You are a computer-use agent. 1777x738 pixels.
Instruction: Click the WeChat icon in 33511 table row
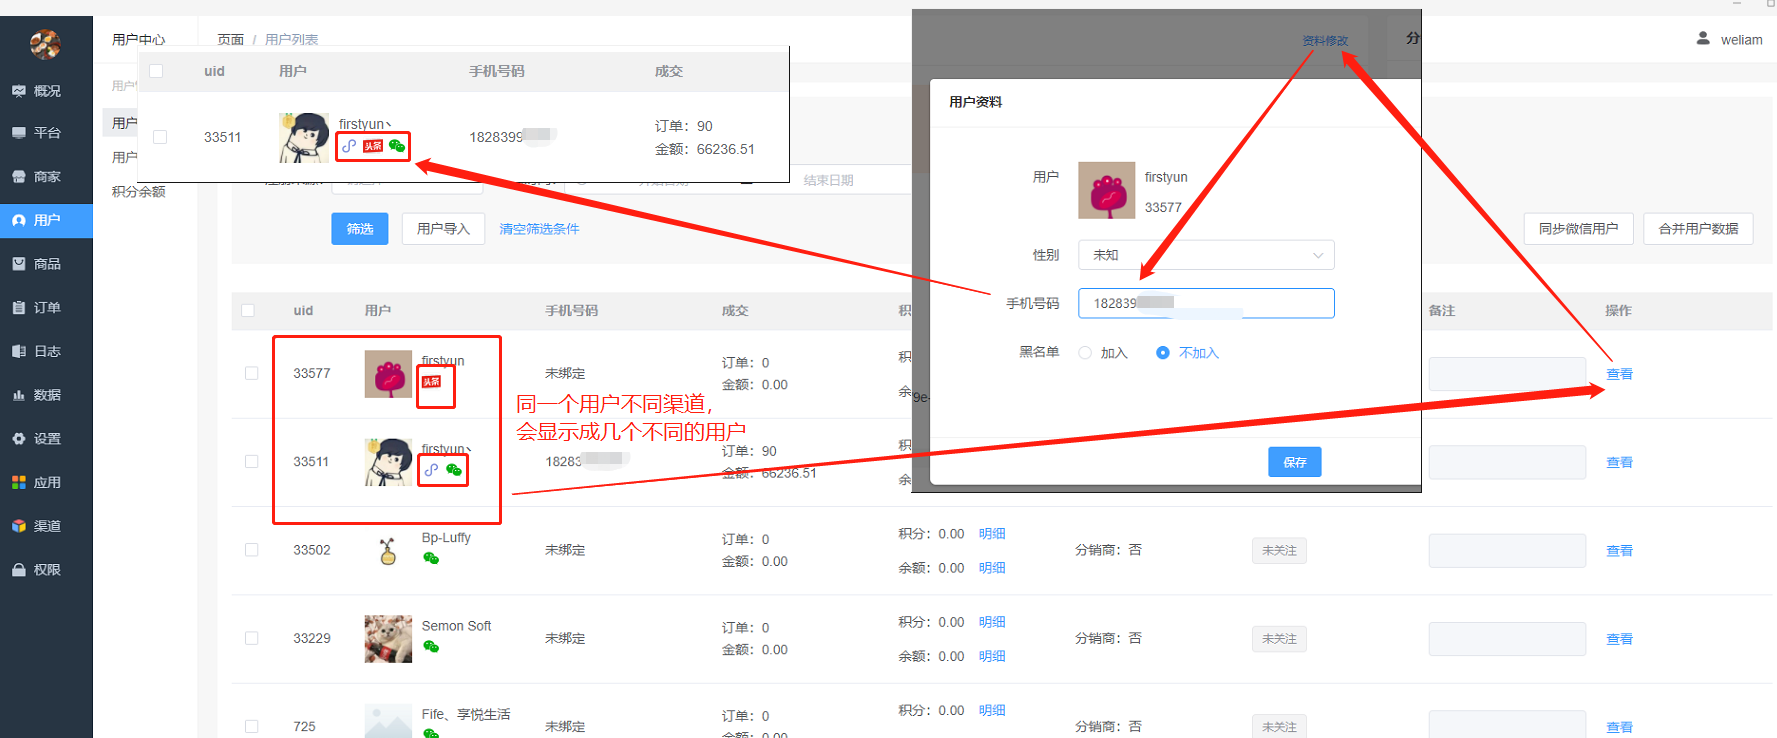click(454, 470)
